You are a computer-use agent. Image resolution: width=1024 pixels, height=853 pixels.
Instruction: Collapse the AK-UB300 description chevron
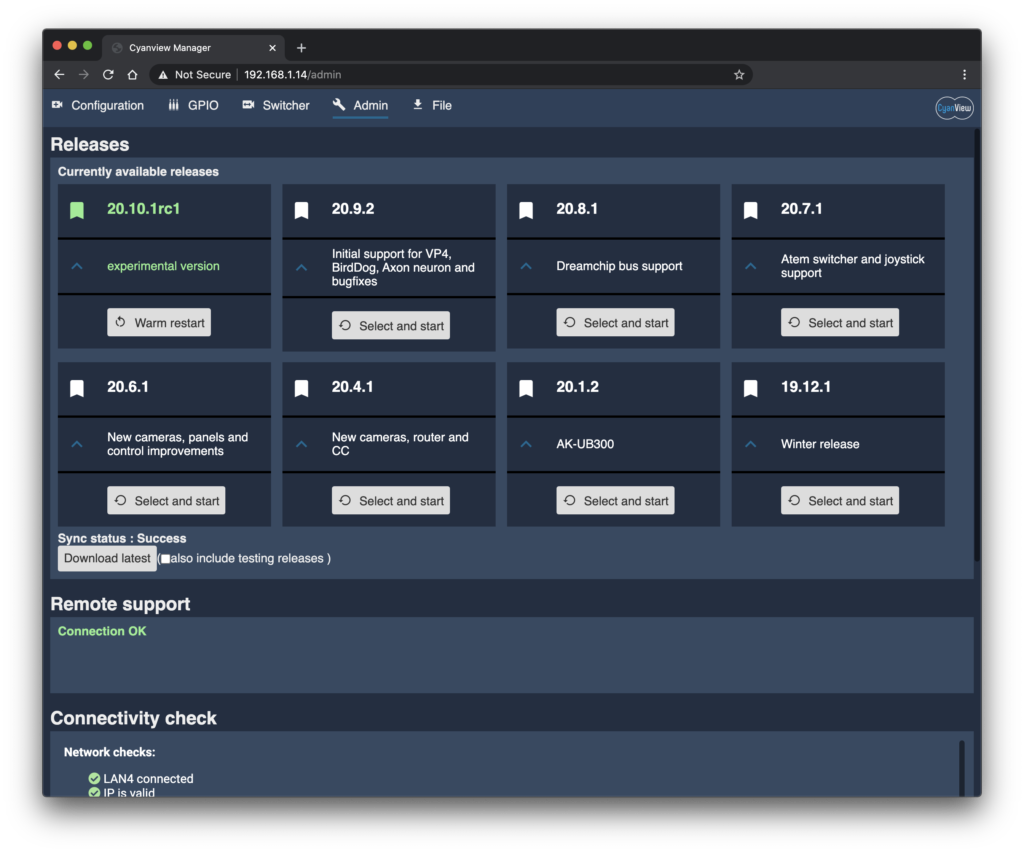tap(526, 444)
